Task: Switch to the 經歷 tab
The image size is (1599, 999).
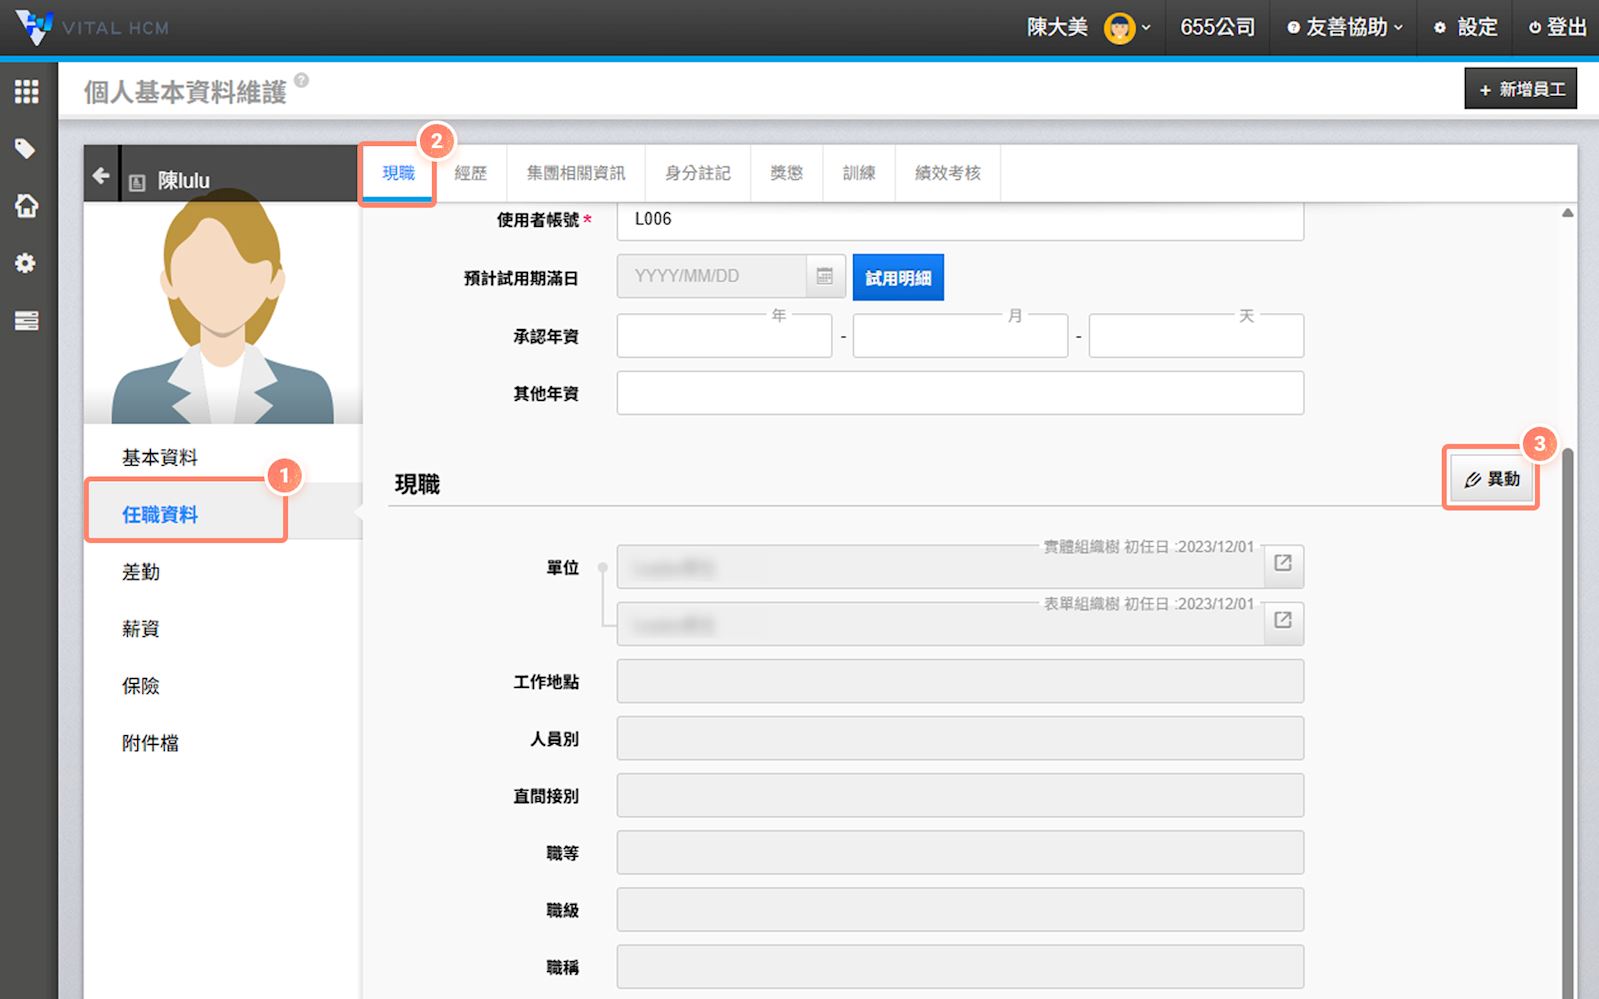Action: click(470, 173)
